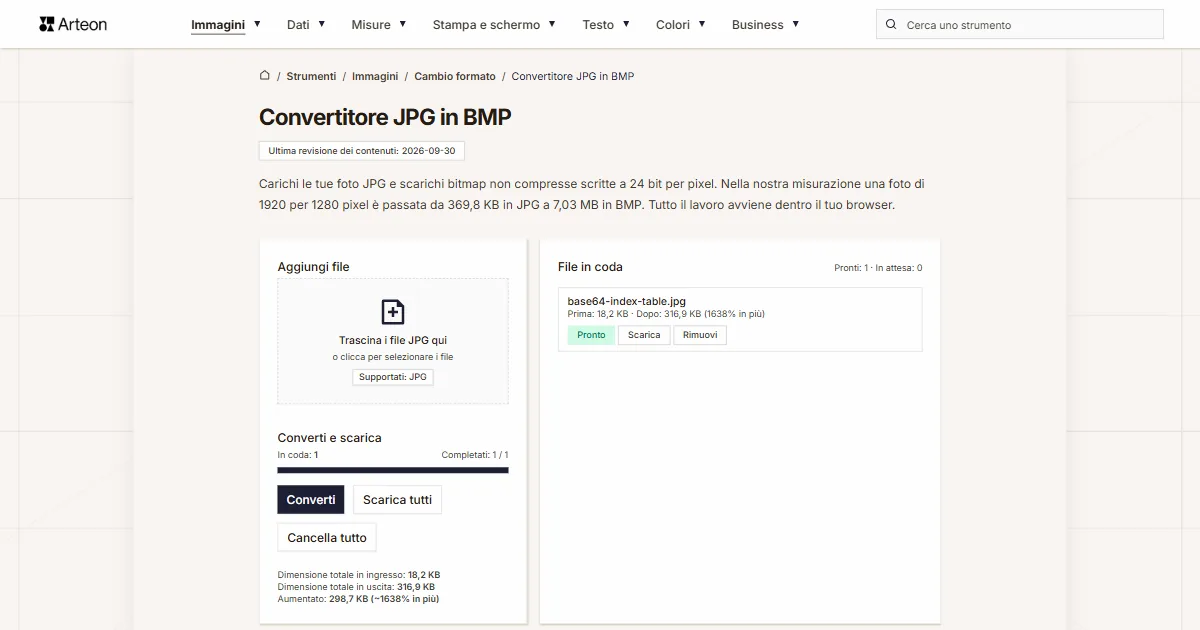Click the Arteon logo
Screen dimensions: 1200x630
coord(73,24)
